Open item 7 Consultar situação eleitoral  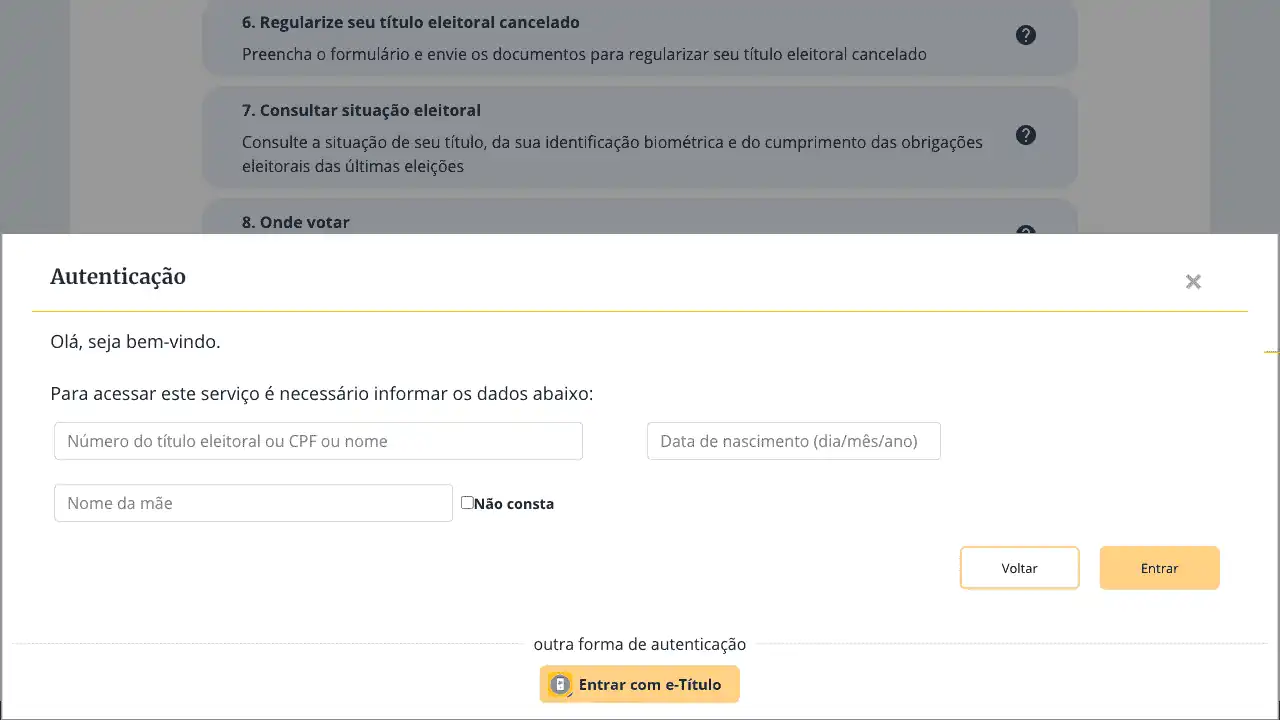(361, 110)
